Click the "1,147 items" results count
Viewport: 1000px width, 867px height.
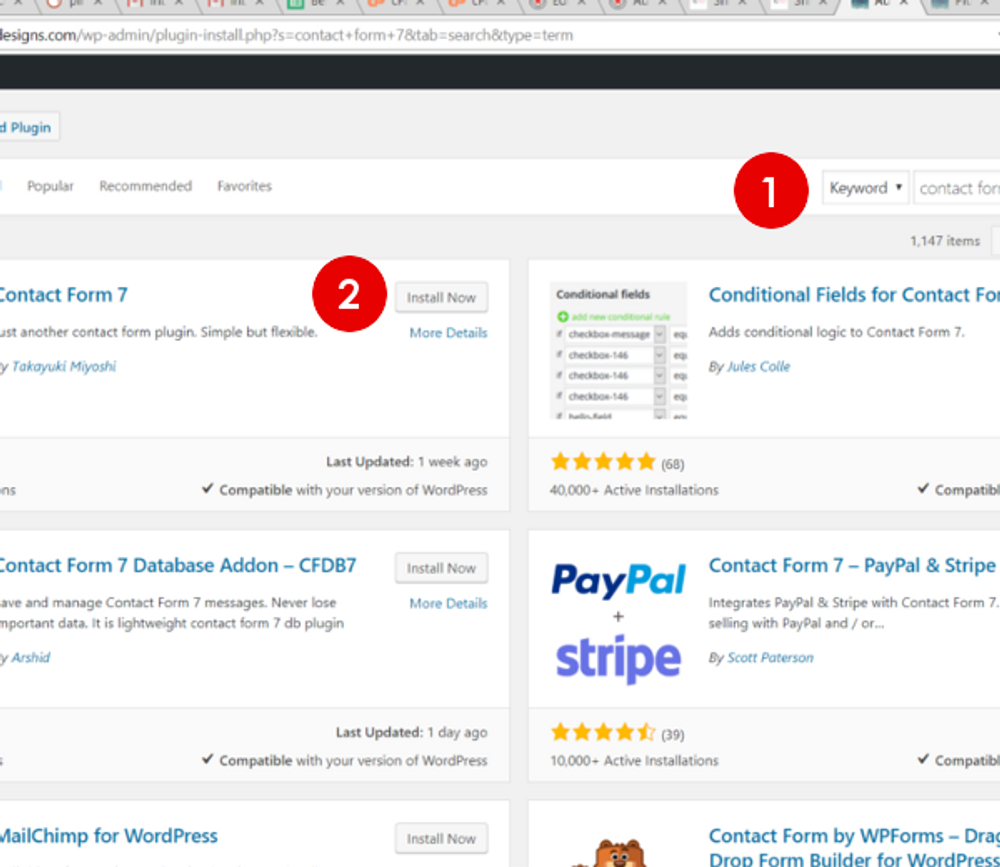(945, 241)
